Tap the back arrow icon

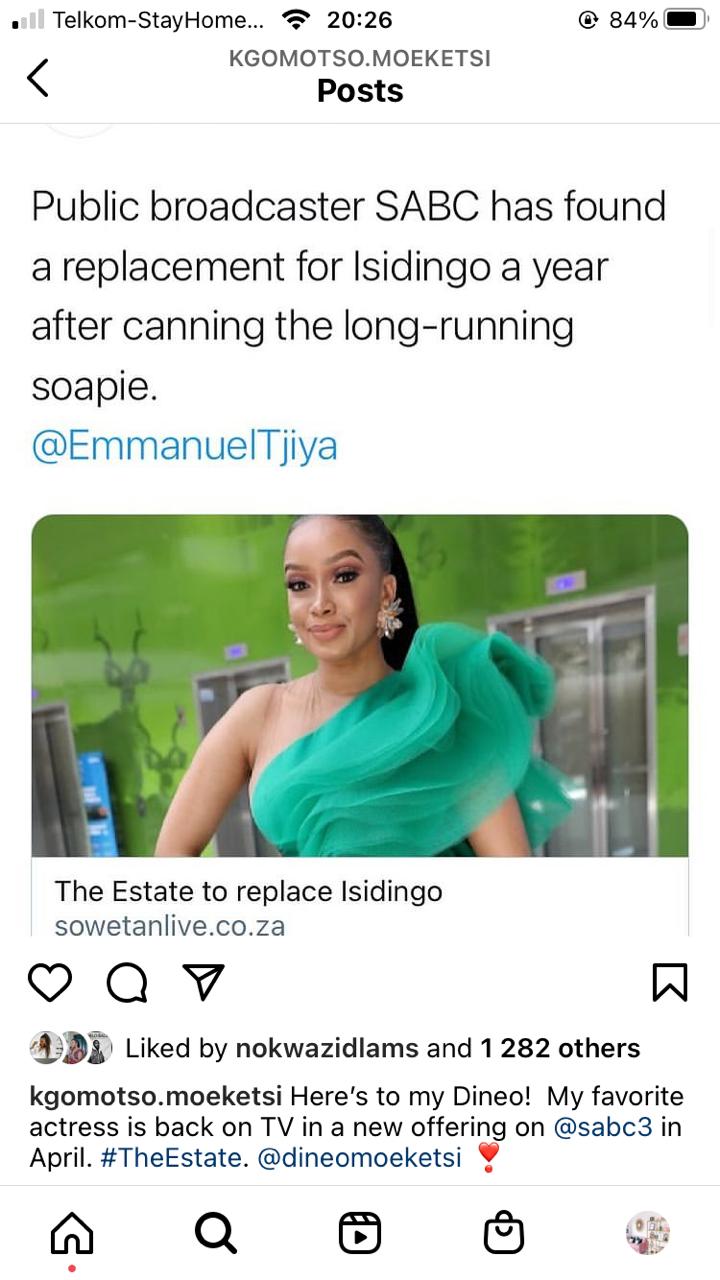(37, 77)
